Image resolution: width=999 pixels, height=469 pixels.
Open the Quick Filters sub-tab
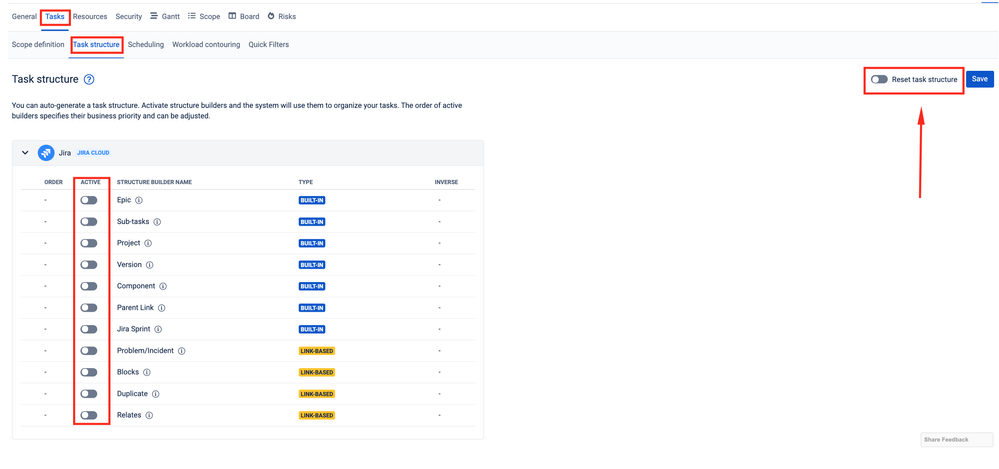(269, 45)
